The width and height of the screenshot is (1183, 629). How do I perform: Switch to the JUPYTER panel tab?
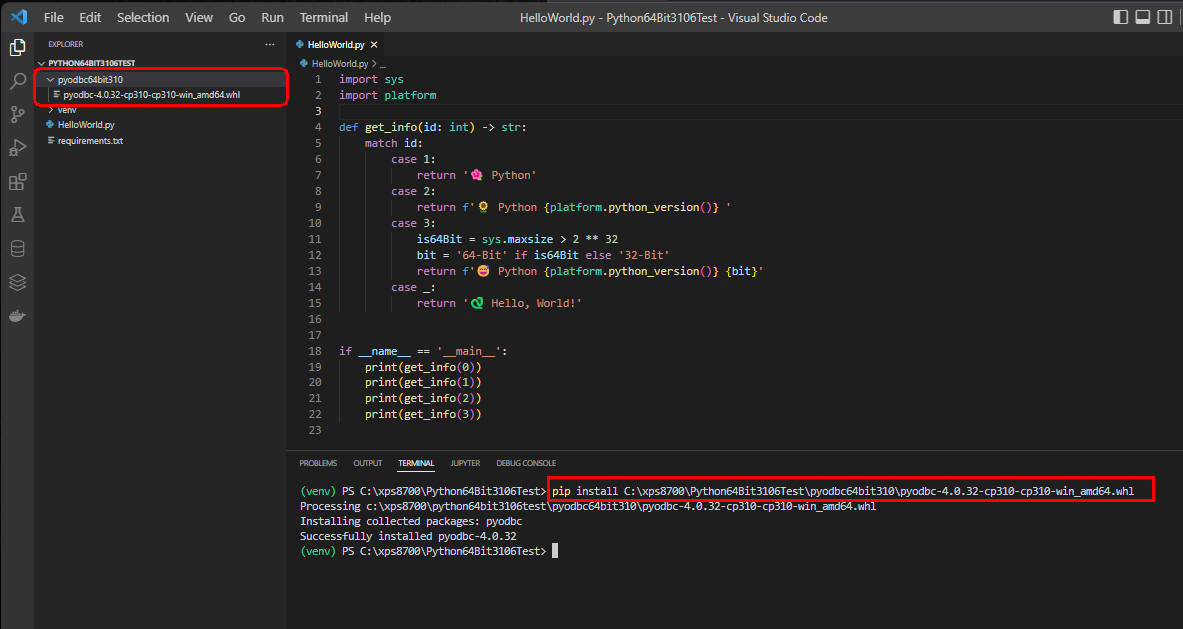click(466, 463)
